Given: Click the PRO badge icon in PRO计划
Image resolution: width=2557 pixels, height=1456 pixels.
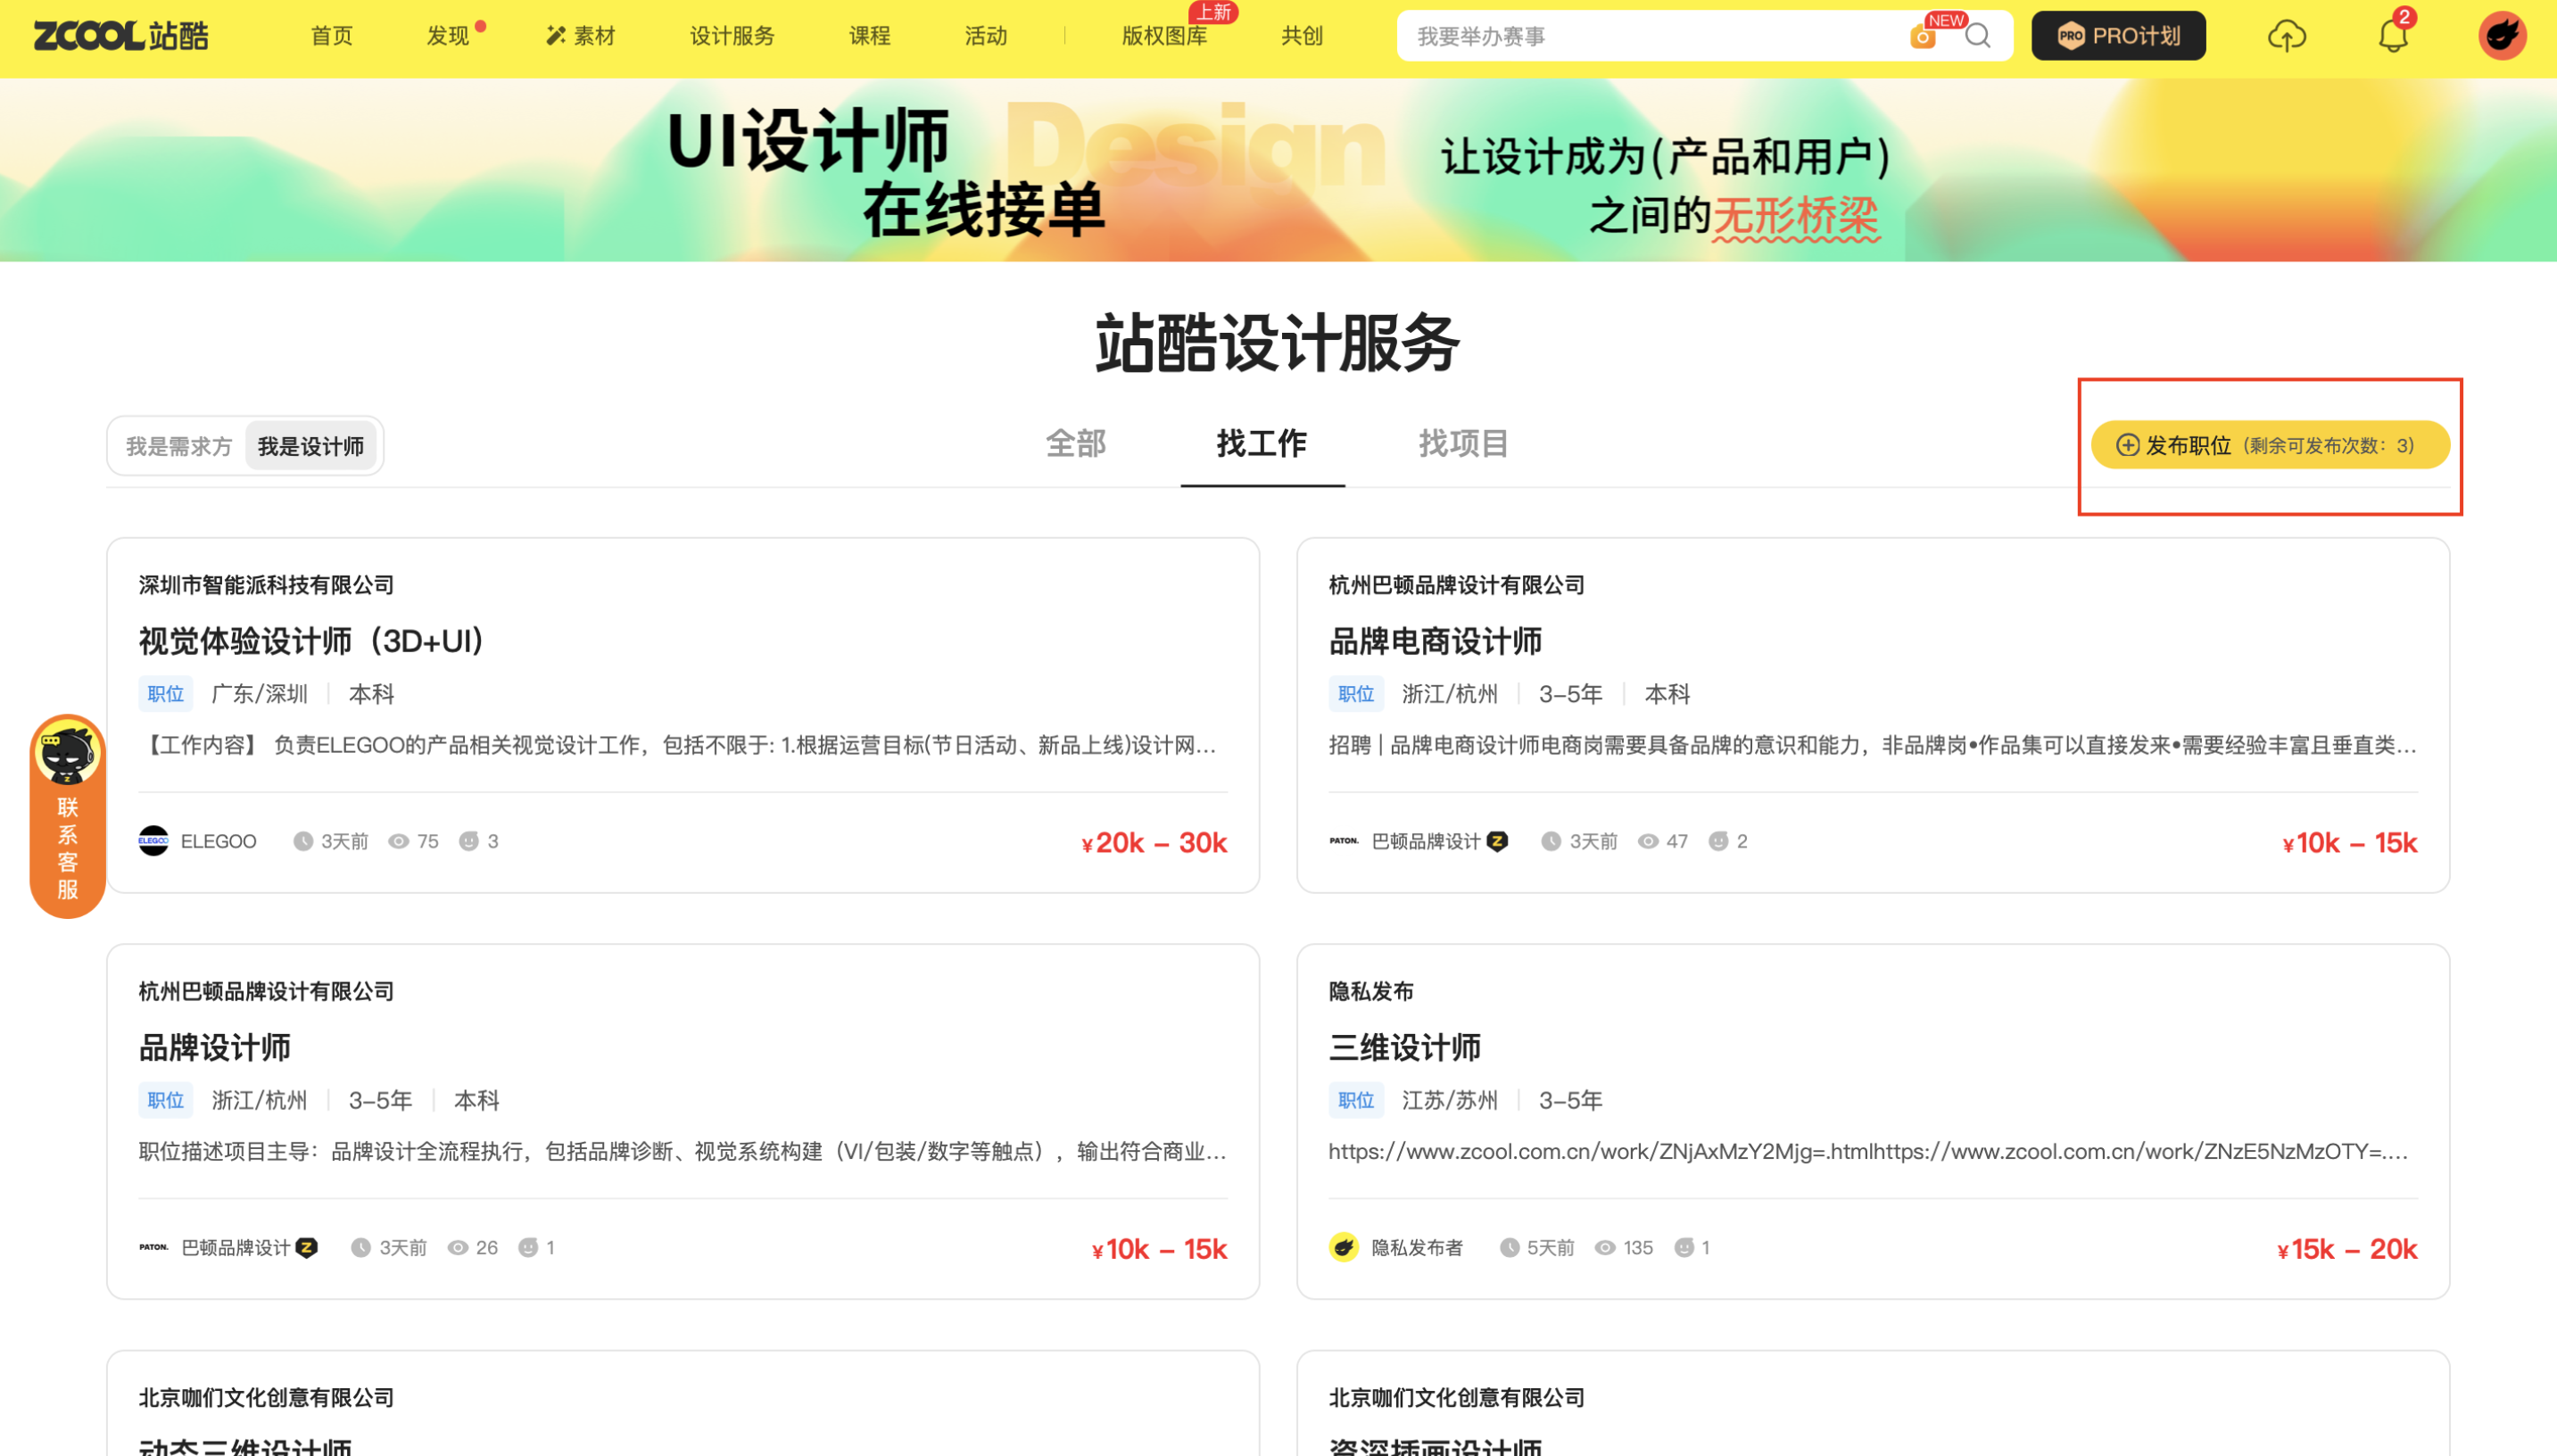Looking at the screenshot, I should point(2070,37).
